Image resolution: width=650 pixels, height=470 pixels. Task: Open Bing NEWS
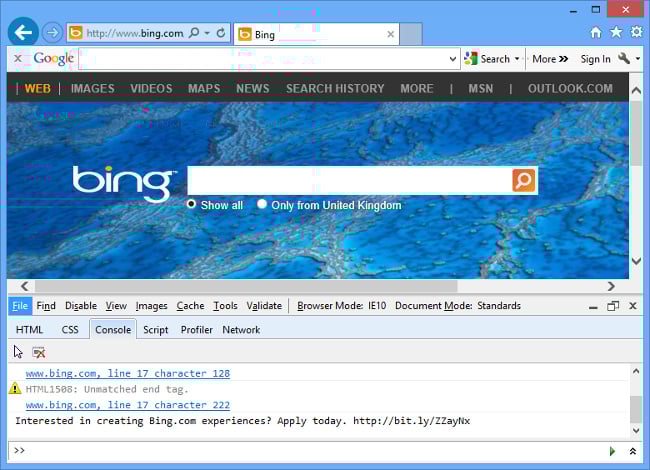[253, 88]
